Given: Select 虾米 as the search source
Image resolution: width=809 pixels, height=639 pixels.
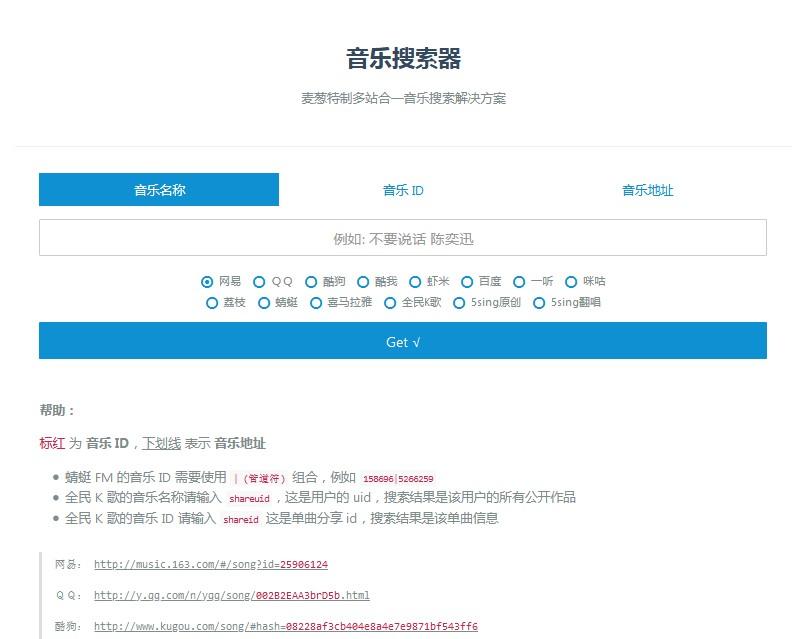Looking at the screenshot, I should click(x=416, y=282).
